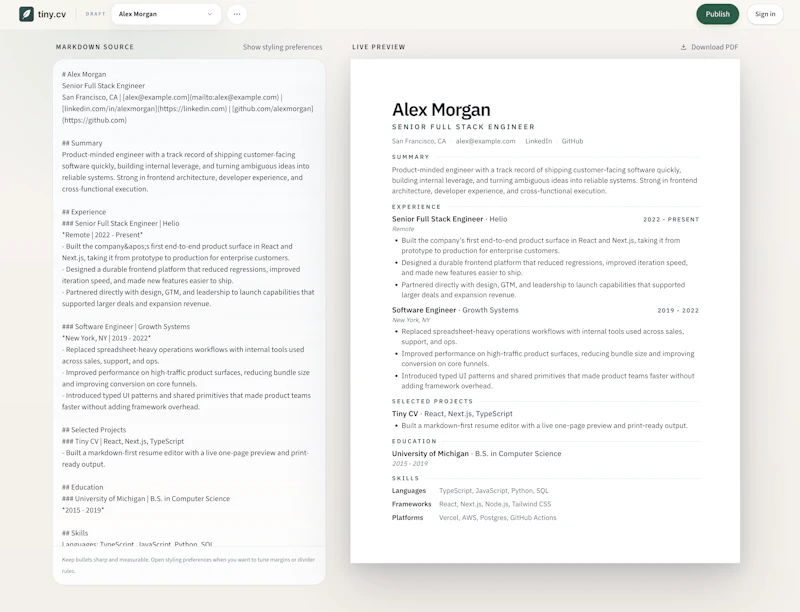Image resolution: width=800 pixels, height=612 pixels.
Task: Click DRAFT label beside the dropdown
Action: [x=95, y=14]
